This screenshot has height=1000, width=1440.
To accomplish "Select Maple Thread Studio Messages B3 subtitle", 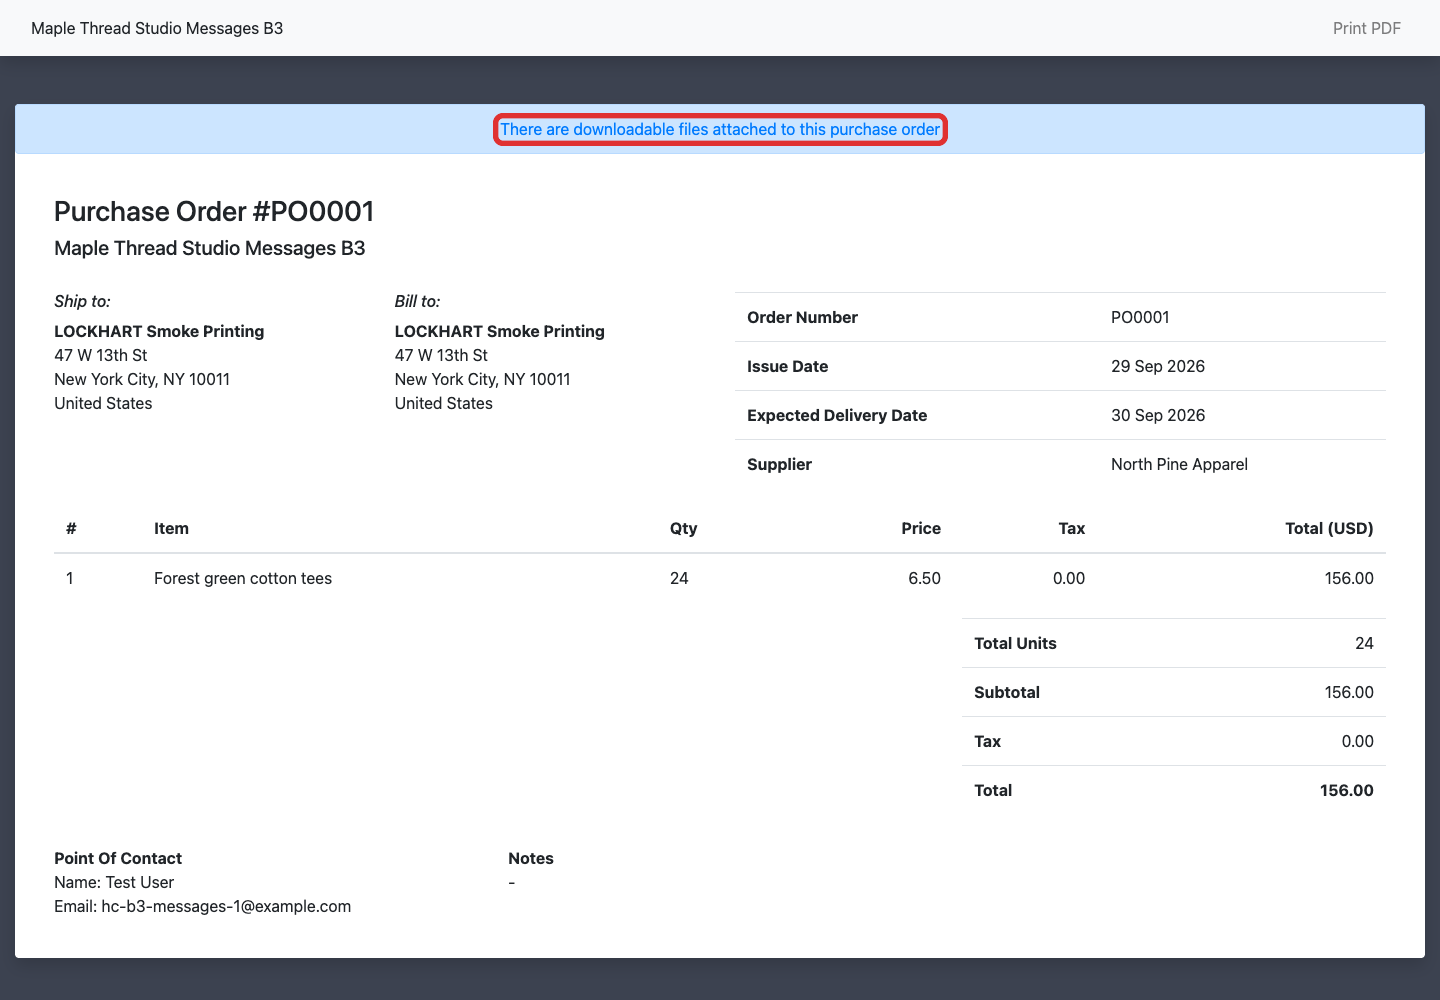I will [x=210, y=248].
